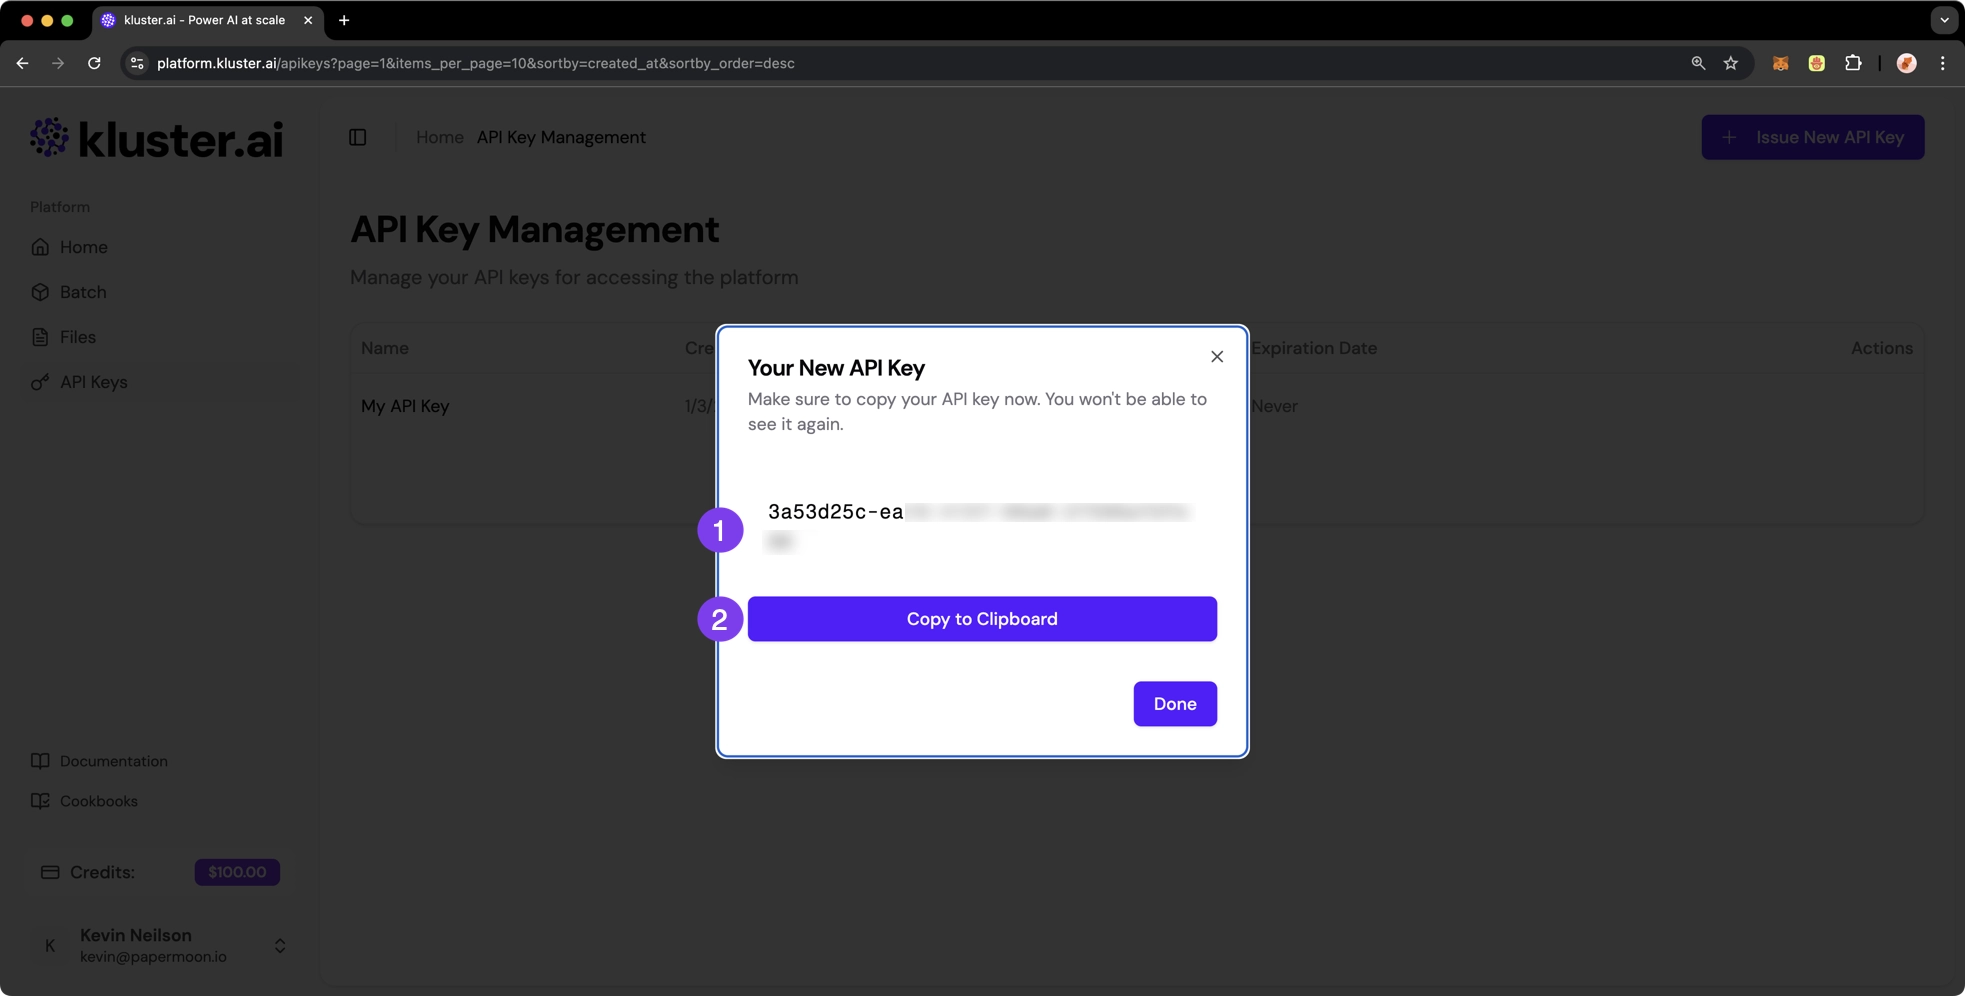The height and width of the screenshot is (996, 1965).
Task: Close the Your New API Key dialog
Action: [x=1217, y=356]
